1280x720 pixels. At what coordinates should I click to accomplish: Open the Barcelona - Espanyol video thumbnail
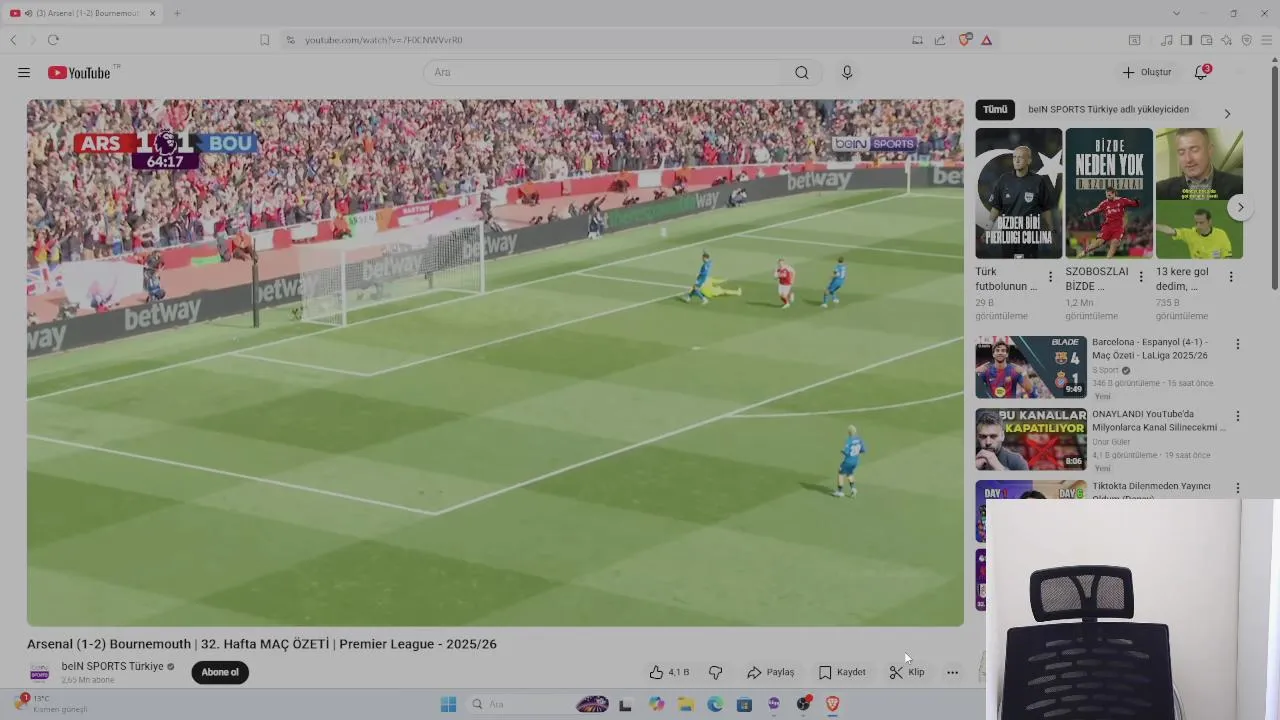pos(1031,367)
